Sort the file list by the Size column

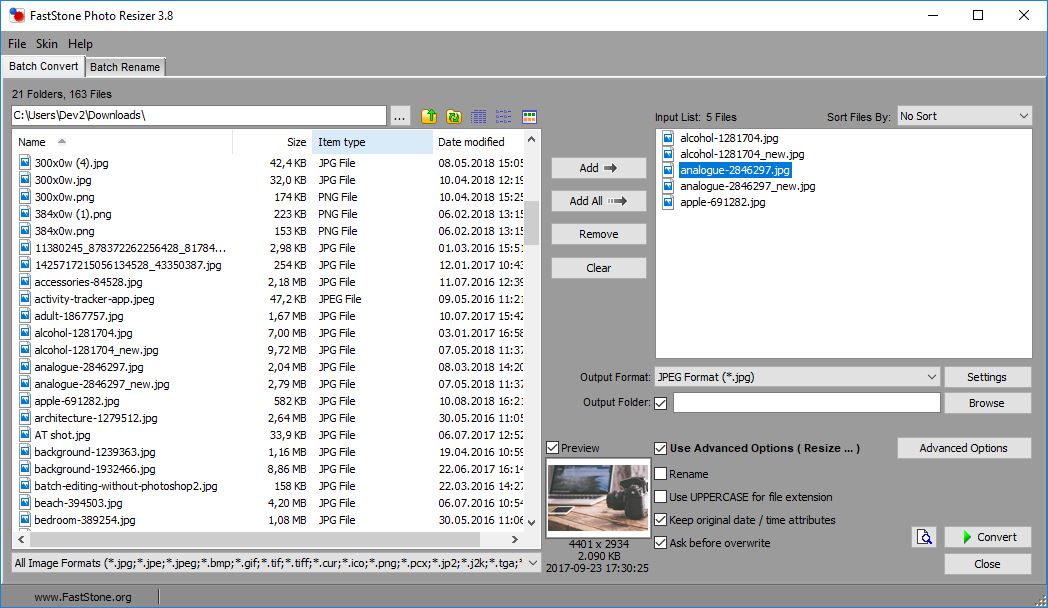pos(272,142)
